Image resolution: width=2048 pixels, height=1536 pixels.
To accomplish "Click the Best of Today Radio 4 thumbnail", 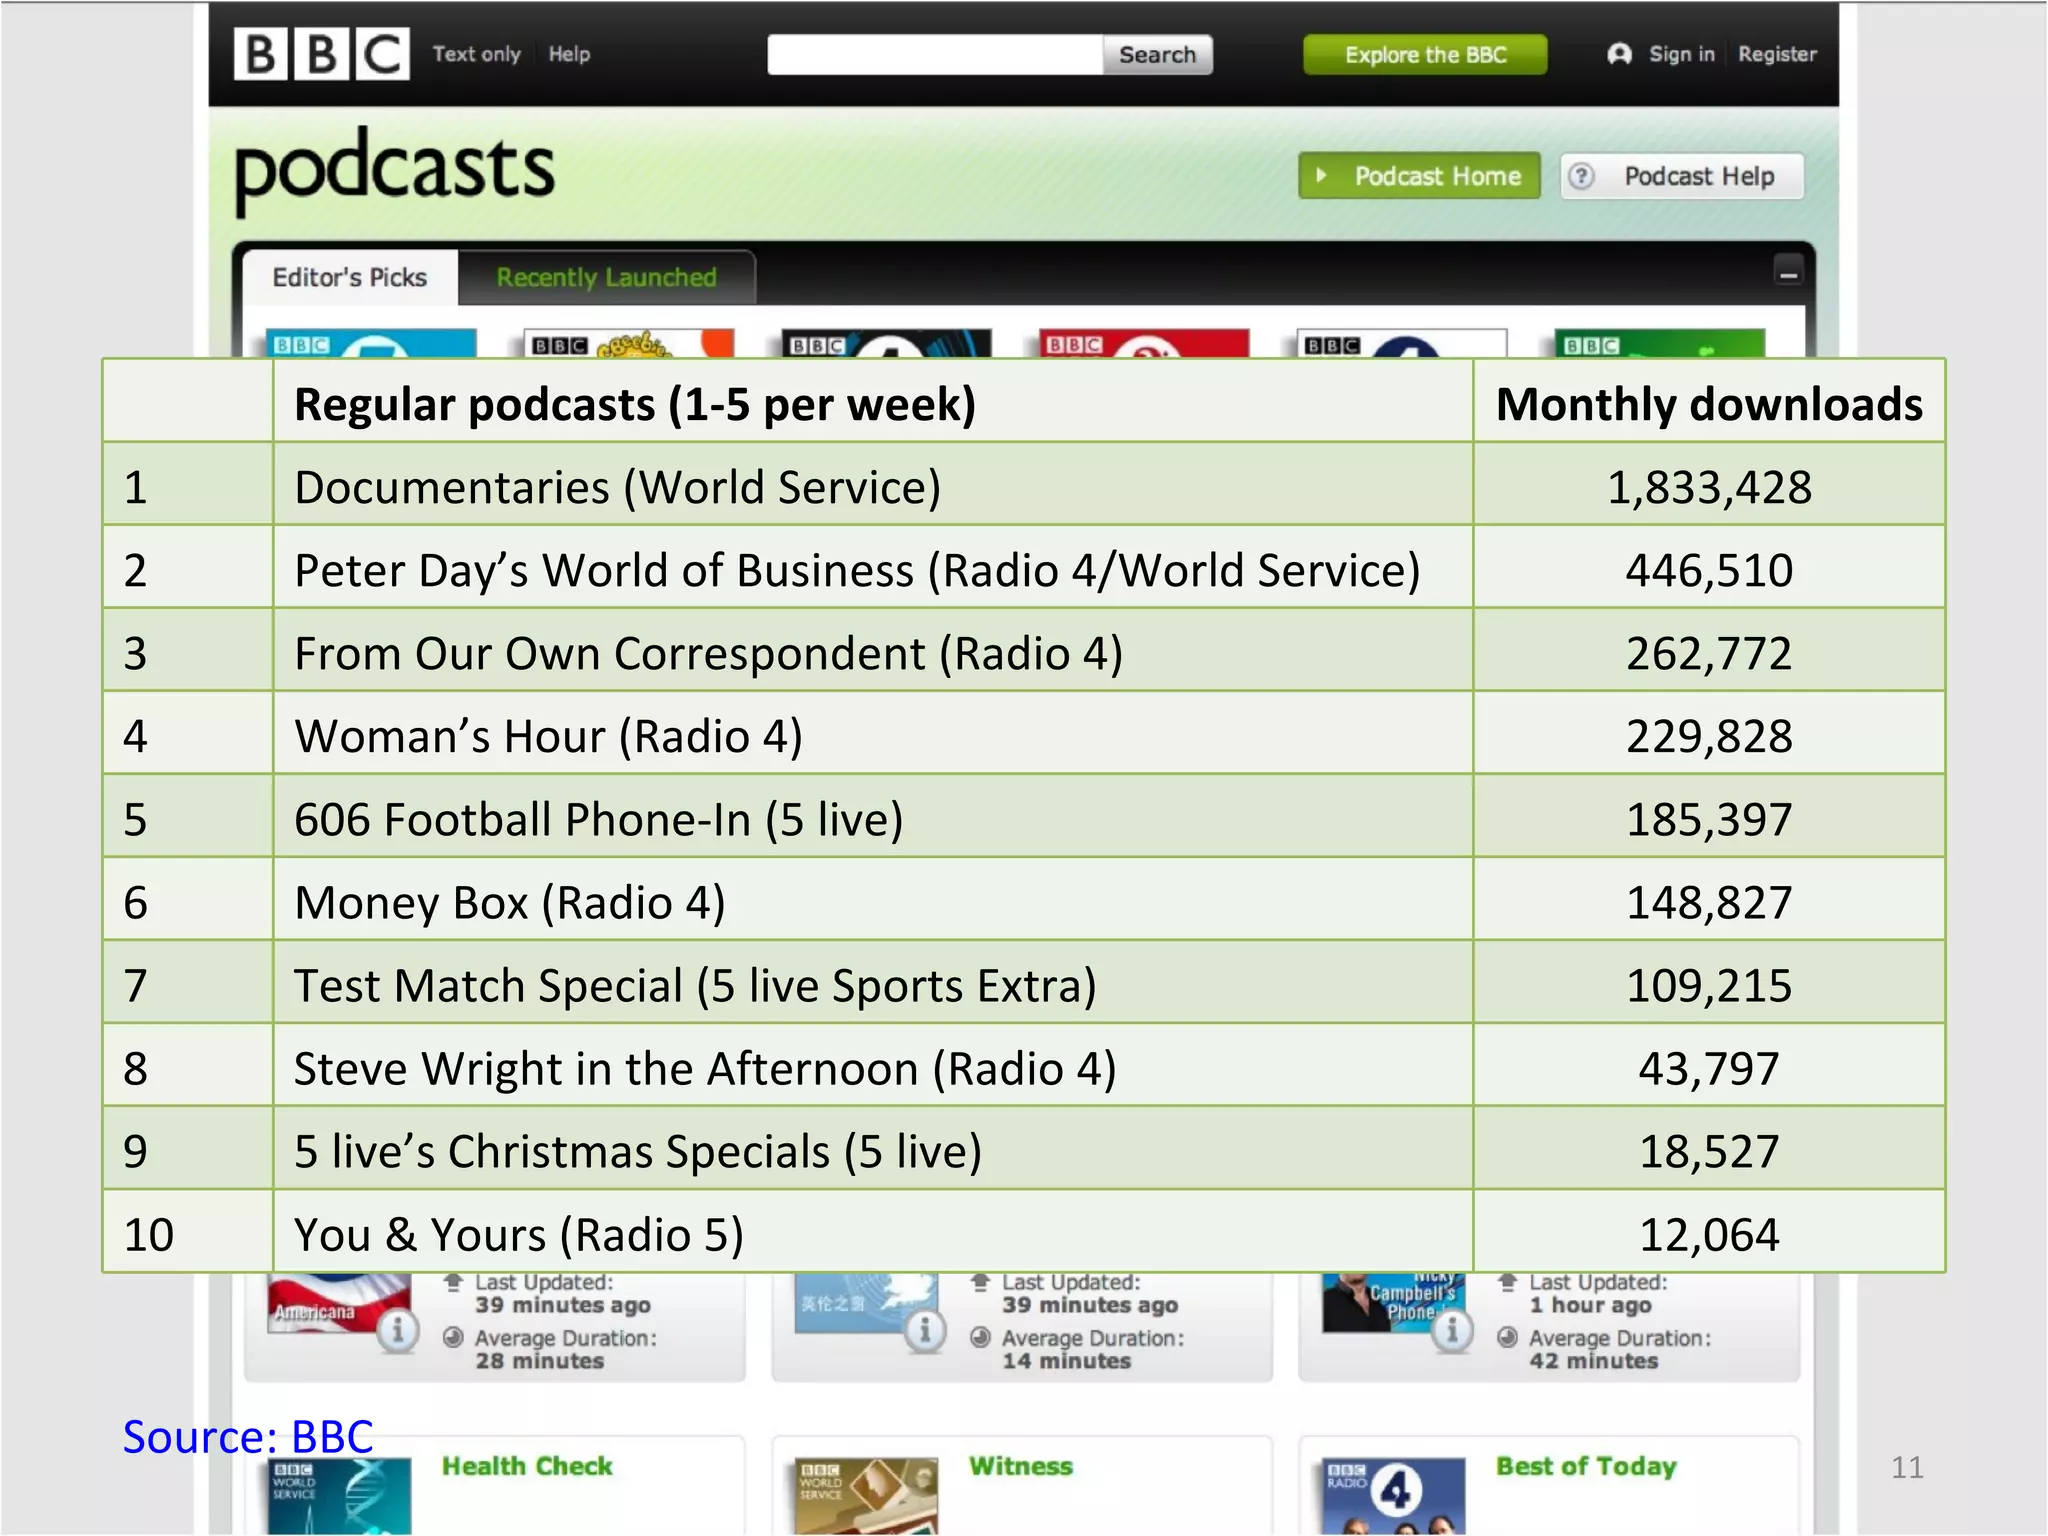I will [1393, 1496].
